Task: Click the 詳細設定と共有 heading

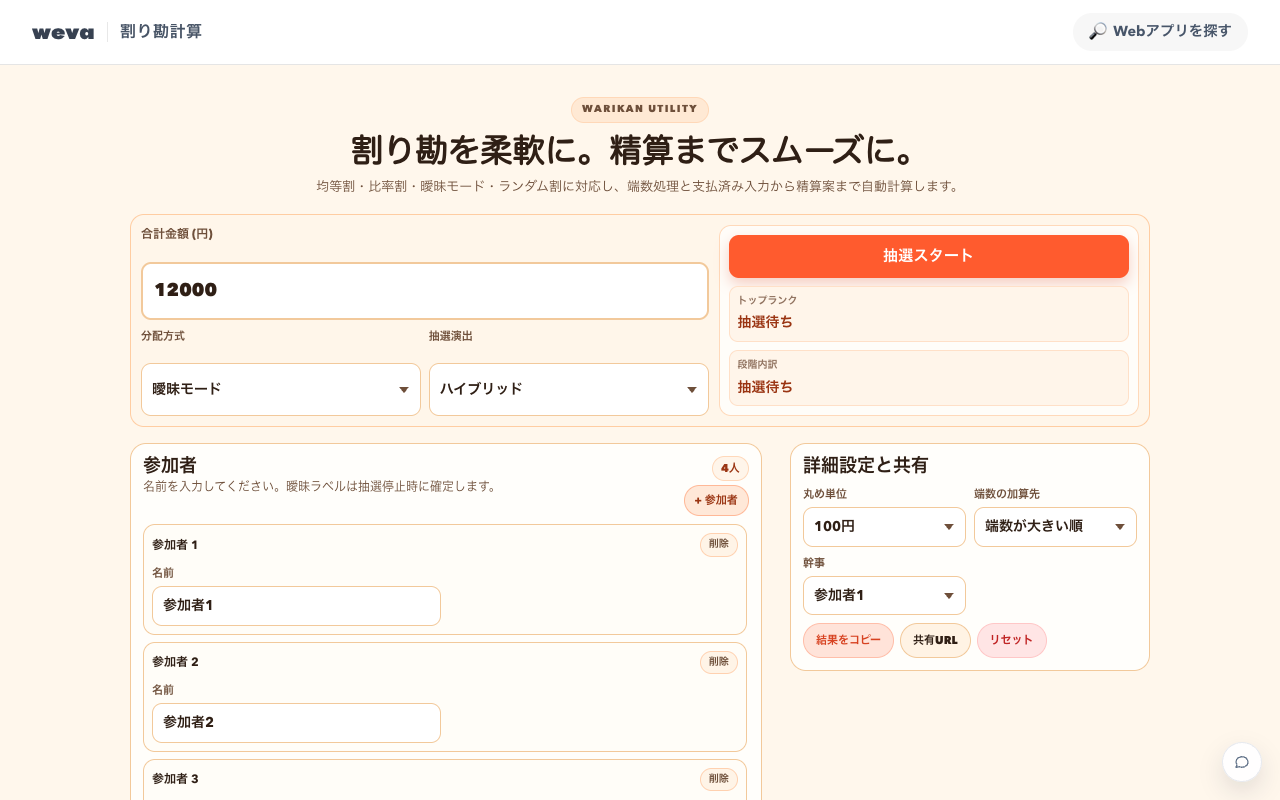Action: (x=866, y=465)
